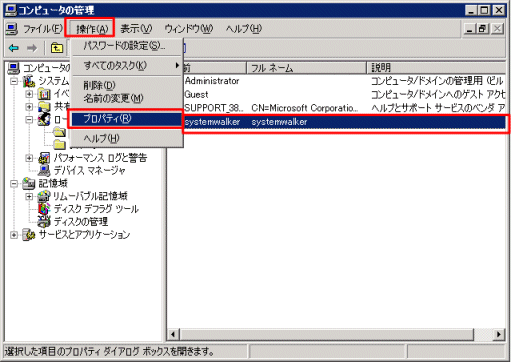
Task: Minimize the inner MDI child window
Action: coord(469,29)
